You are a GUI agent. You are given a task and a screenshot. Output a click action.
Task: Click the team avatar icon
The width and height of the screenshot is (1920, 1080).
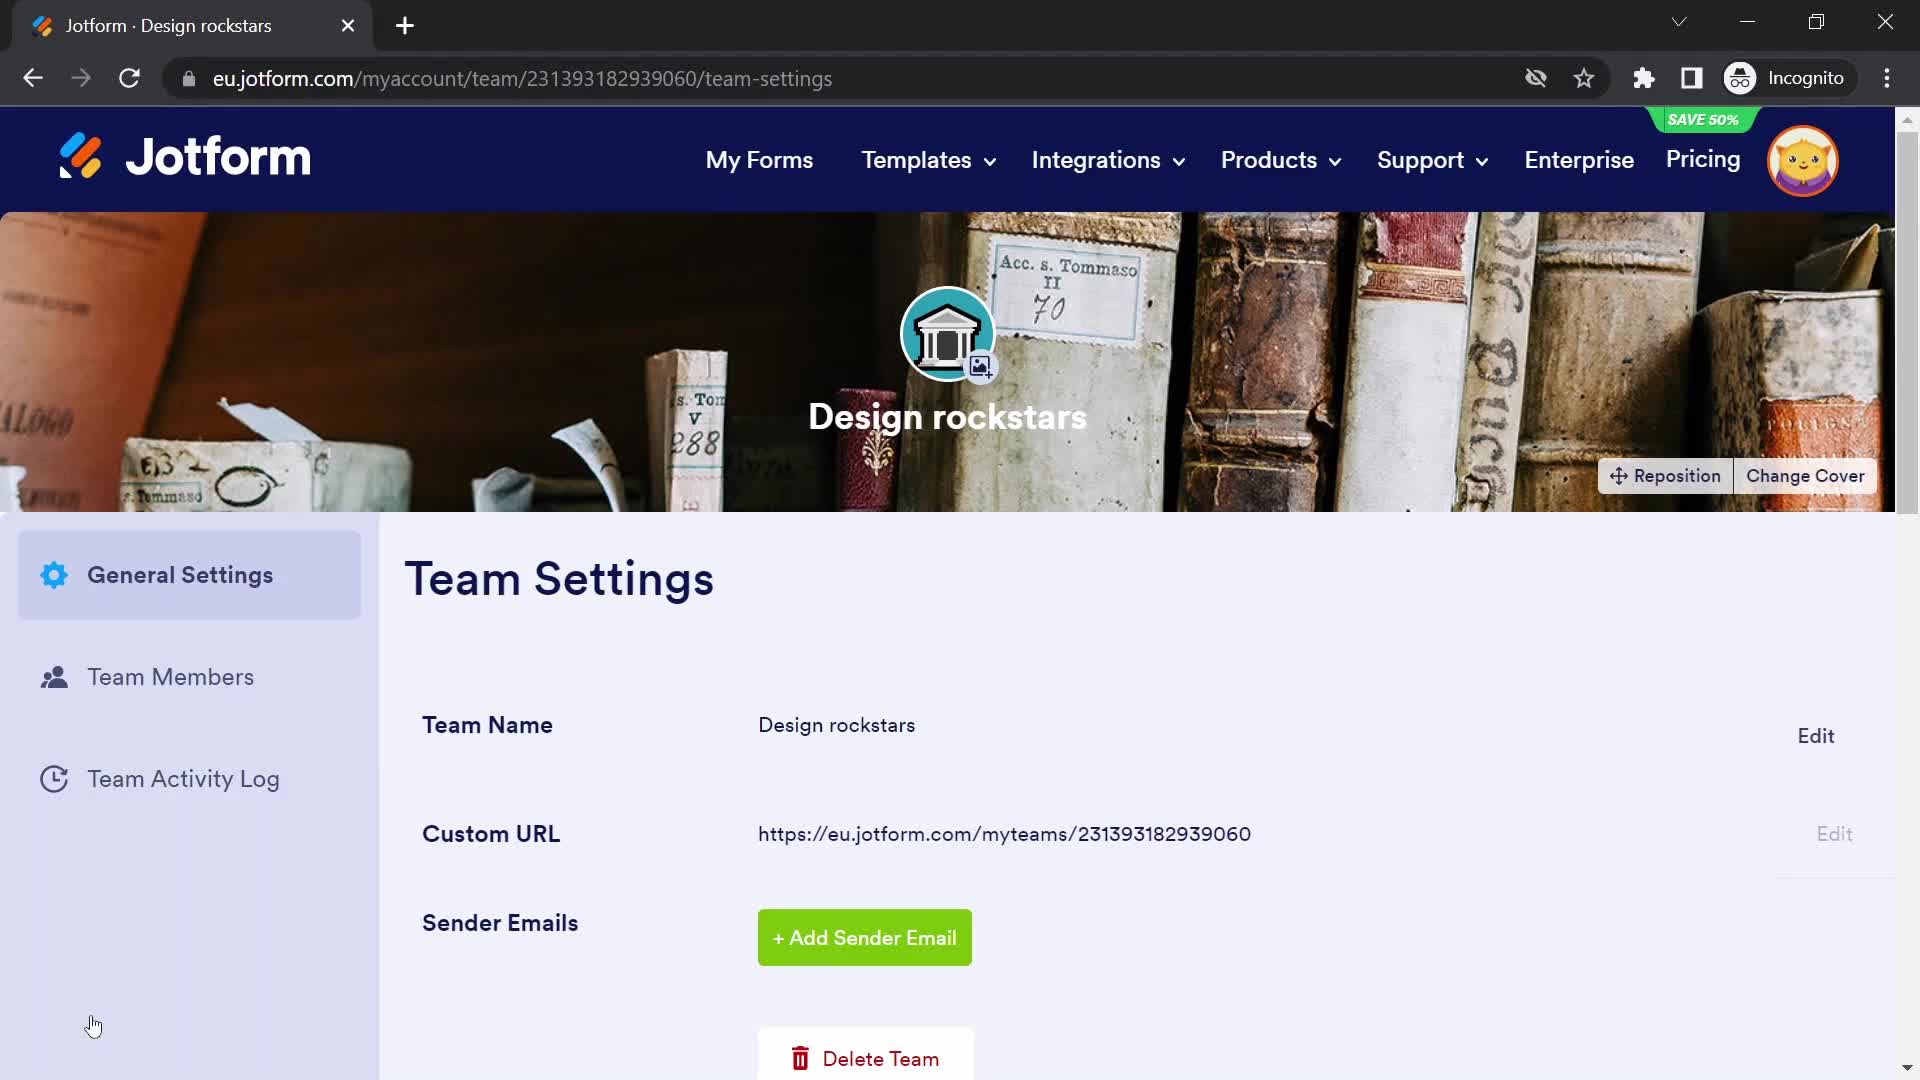947,336
